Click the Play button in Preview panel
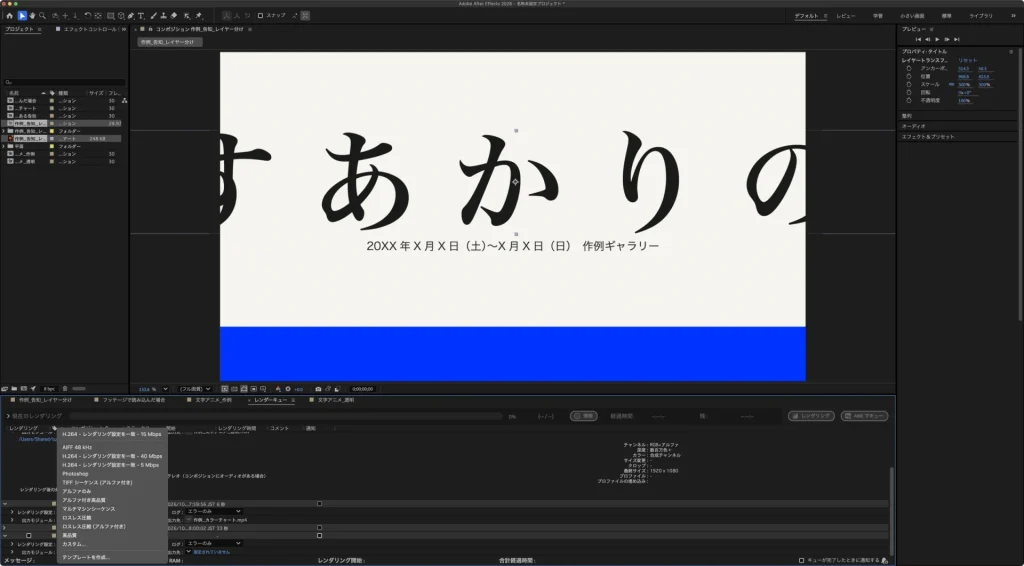 937,40
